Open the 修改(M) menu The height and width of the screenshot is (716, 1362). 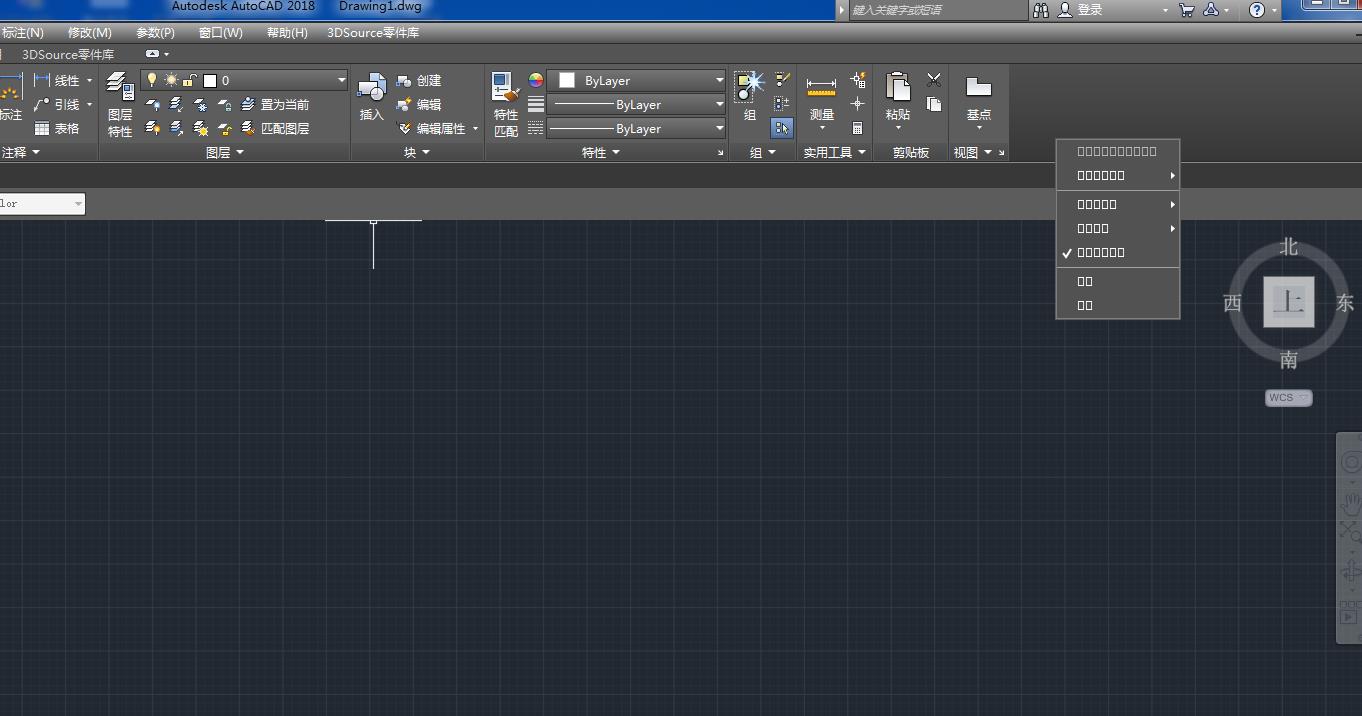tap(90, 33)
